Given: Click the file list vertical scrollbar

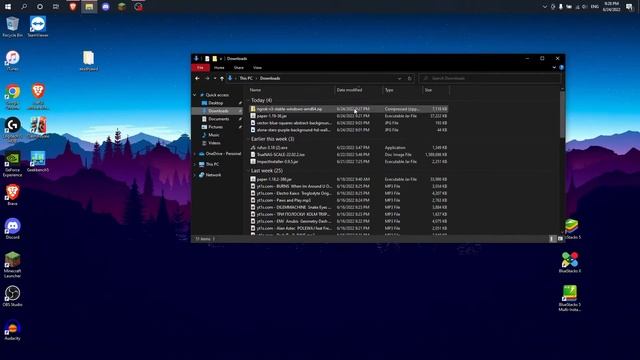Looking at the screenshot, I should coord(562,114).
